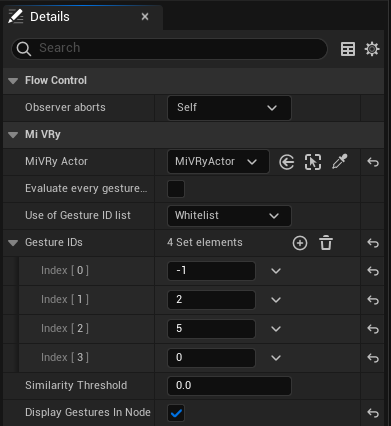Reset Index [ 3 ] to default

pos(373,358)
